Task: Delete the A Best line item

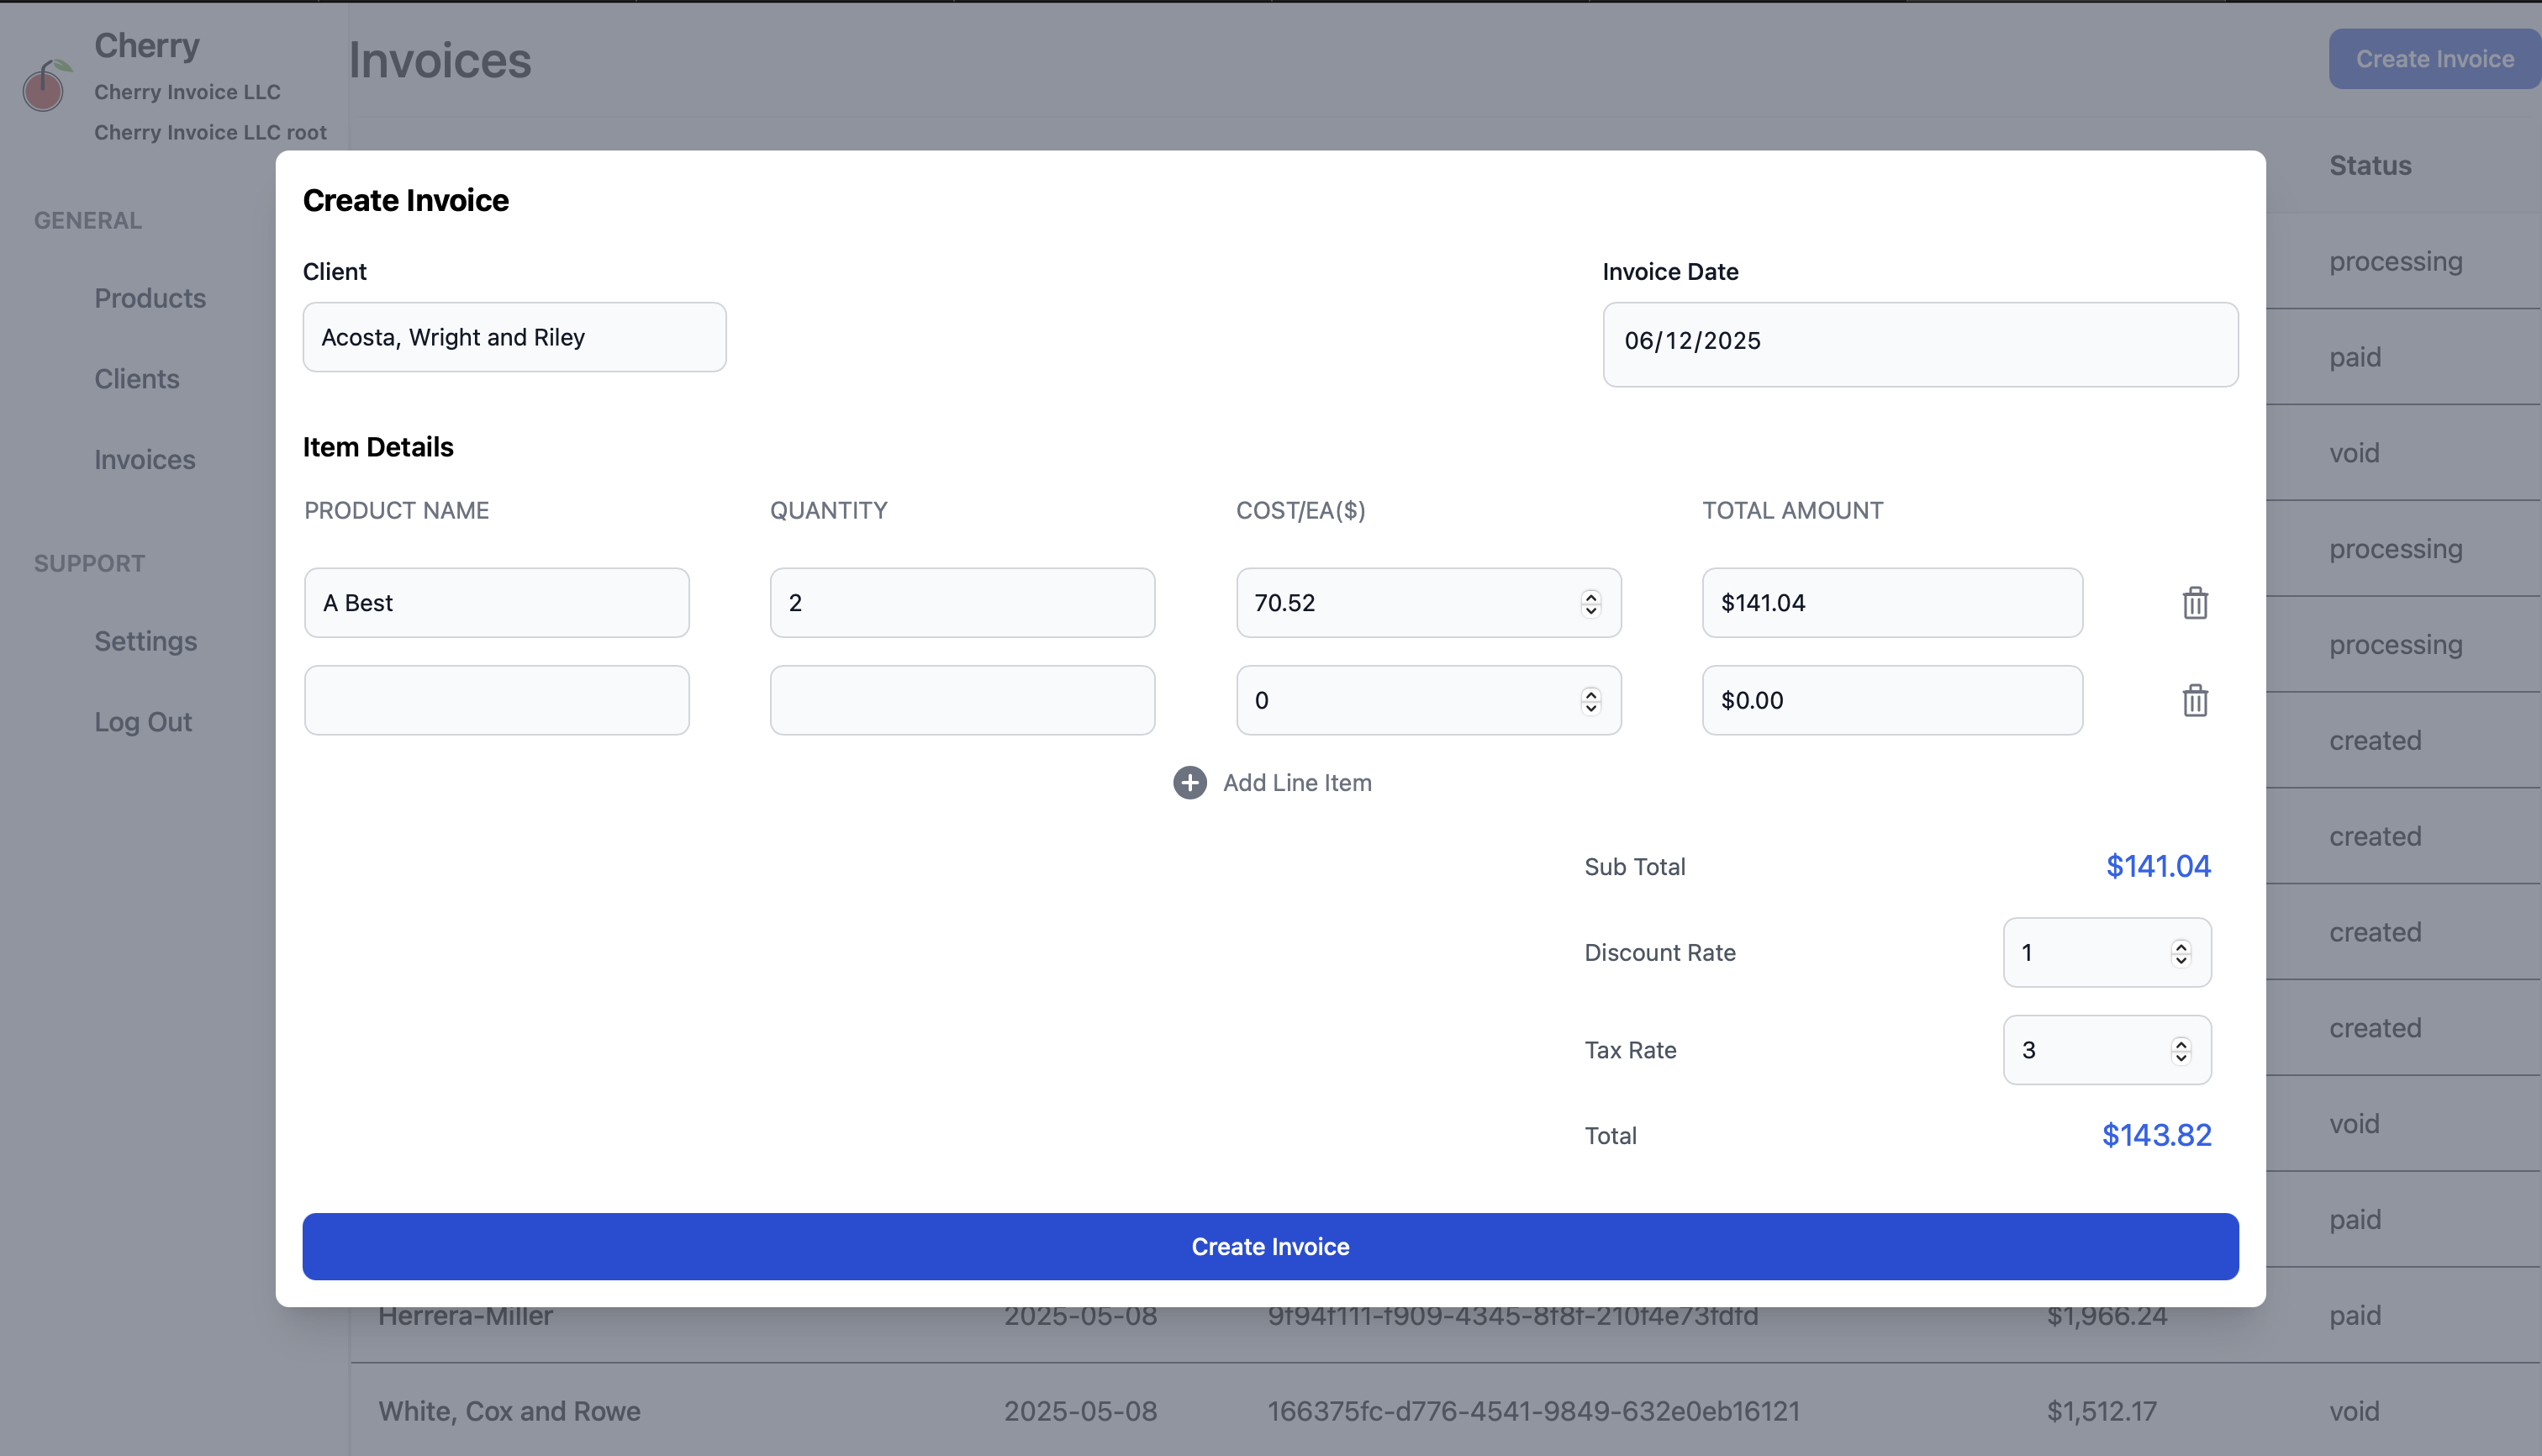Action: point(2195,603)
